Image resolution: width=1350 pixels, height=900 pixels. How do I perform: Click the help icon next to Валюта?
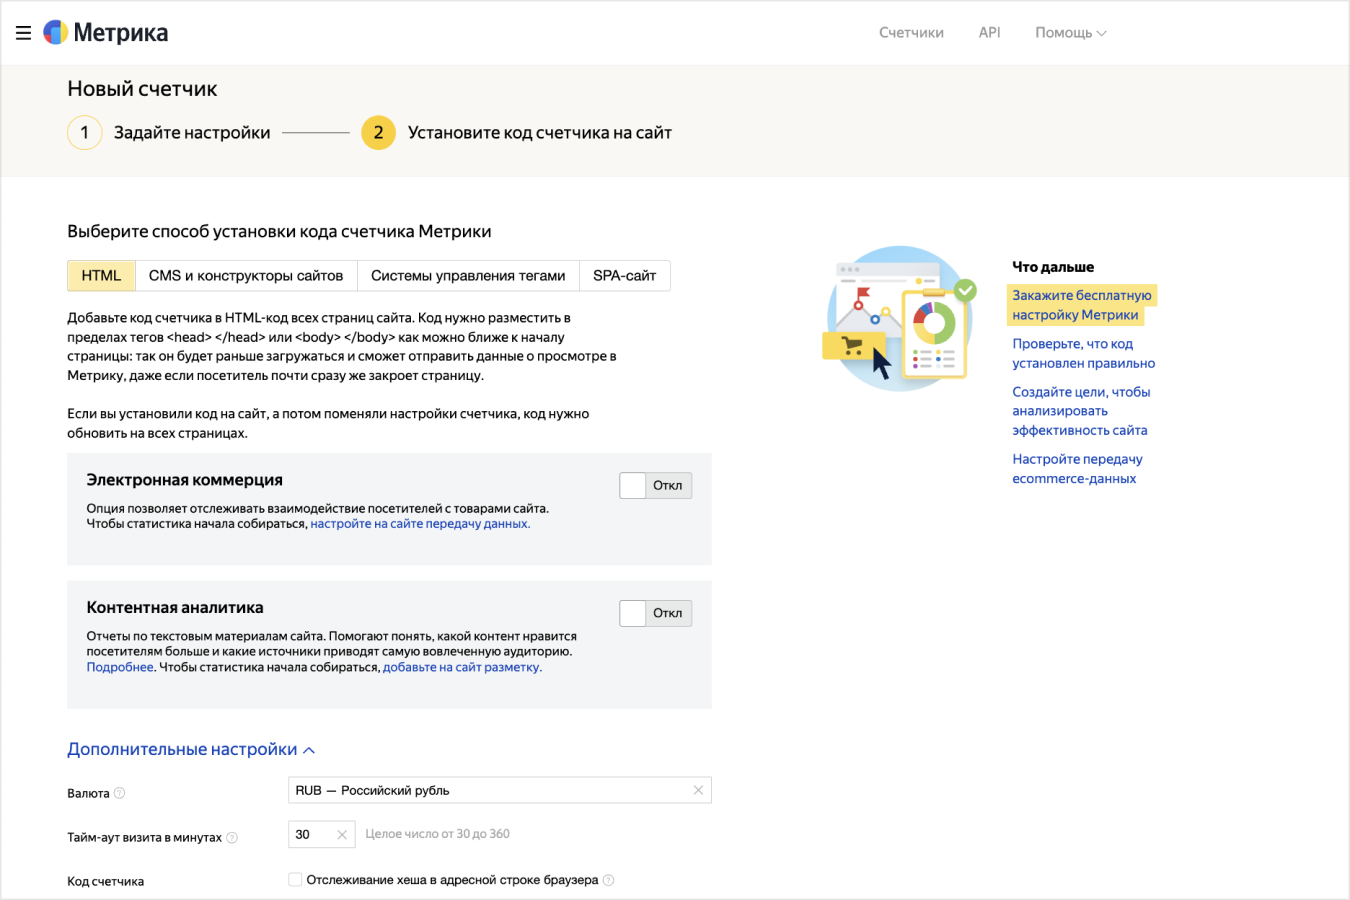click(120, 793)
